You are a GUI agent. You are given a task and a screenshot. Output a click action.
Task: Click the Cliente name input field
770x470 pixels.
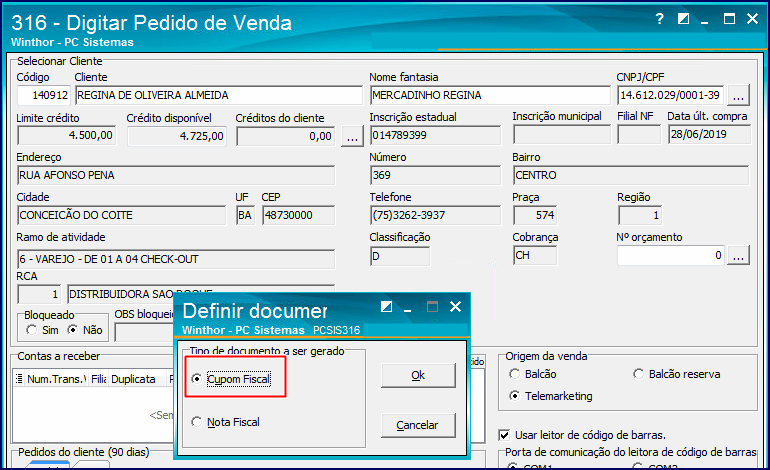219,95
